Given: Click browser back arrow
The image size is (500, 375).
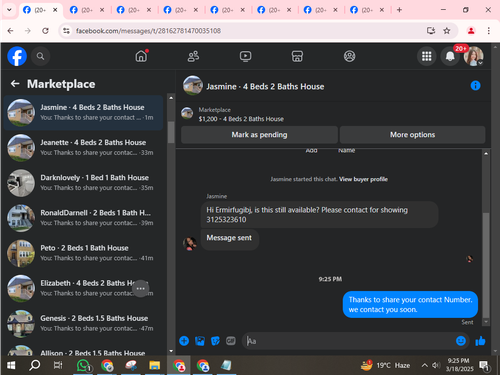Looking at the screenshot, I should [10, 31].
